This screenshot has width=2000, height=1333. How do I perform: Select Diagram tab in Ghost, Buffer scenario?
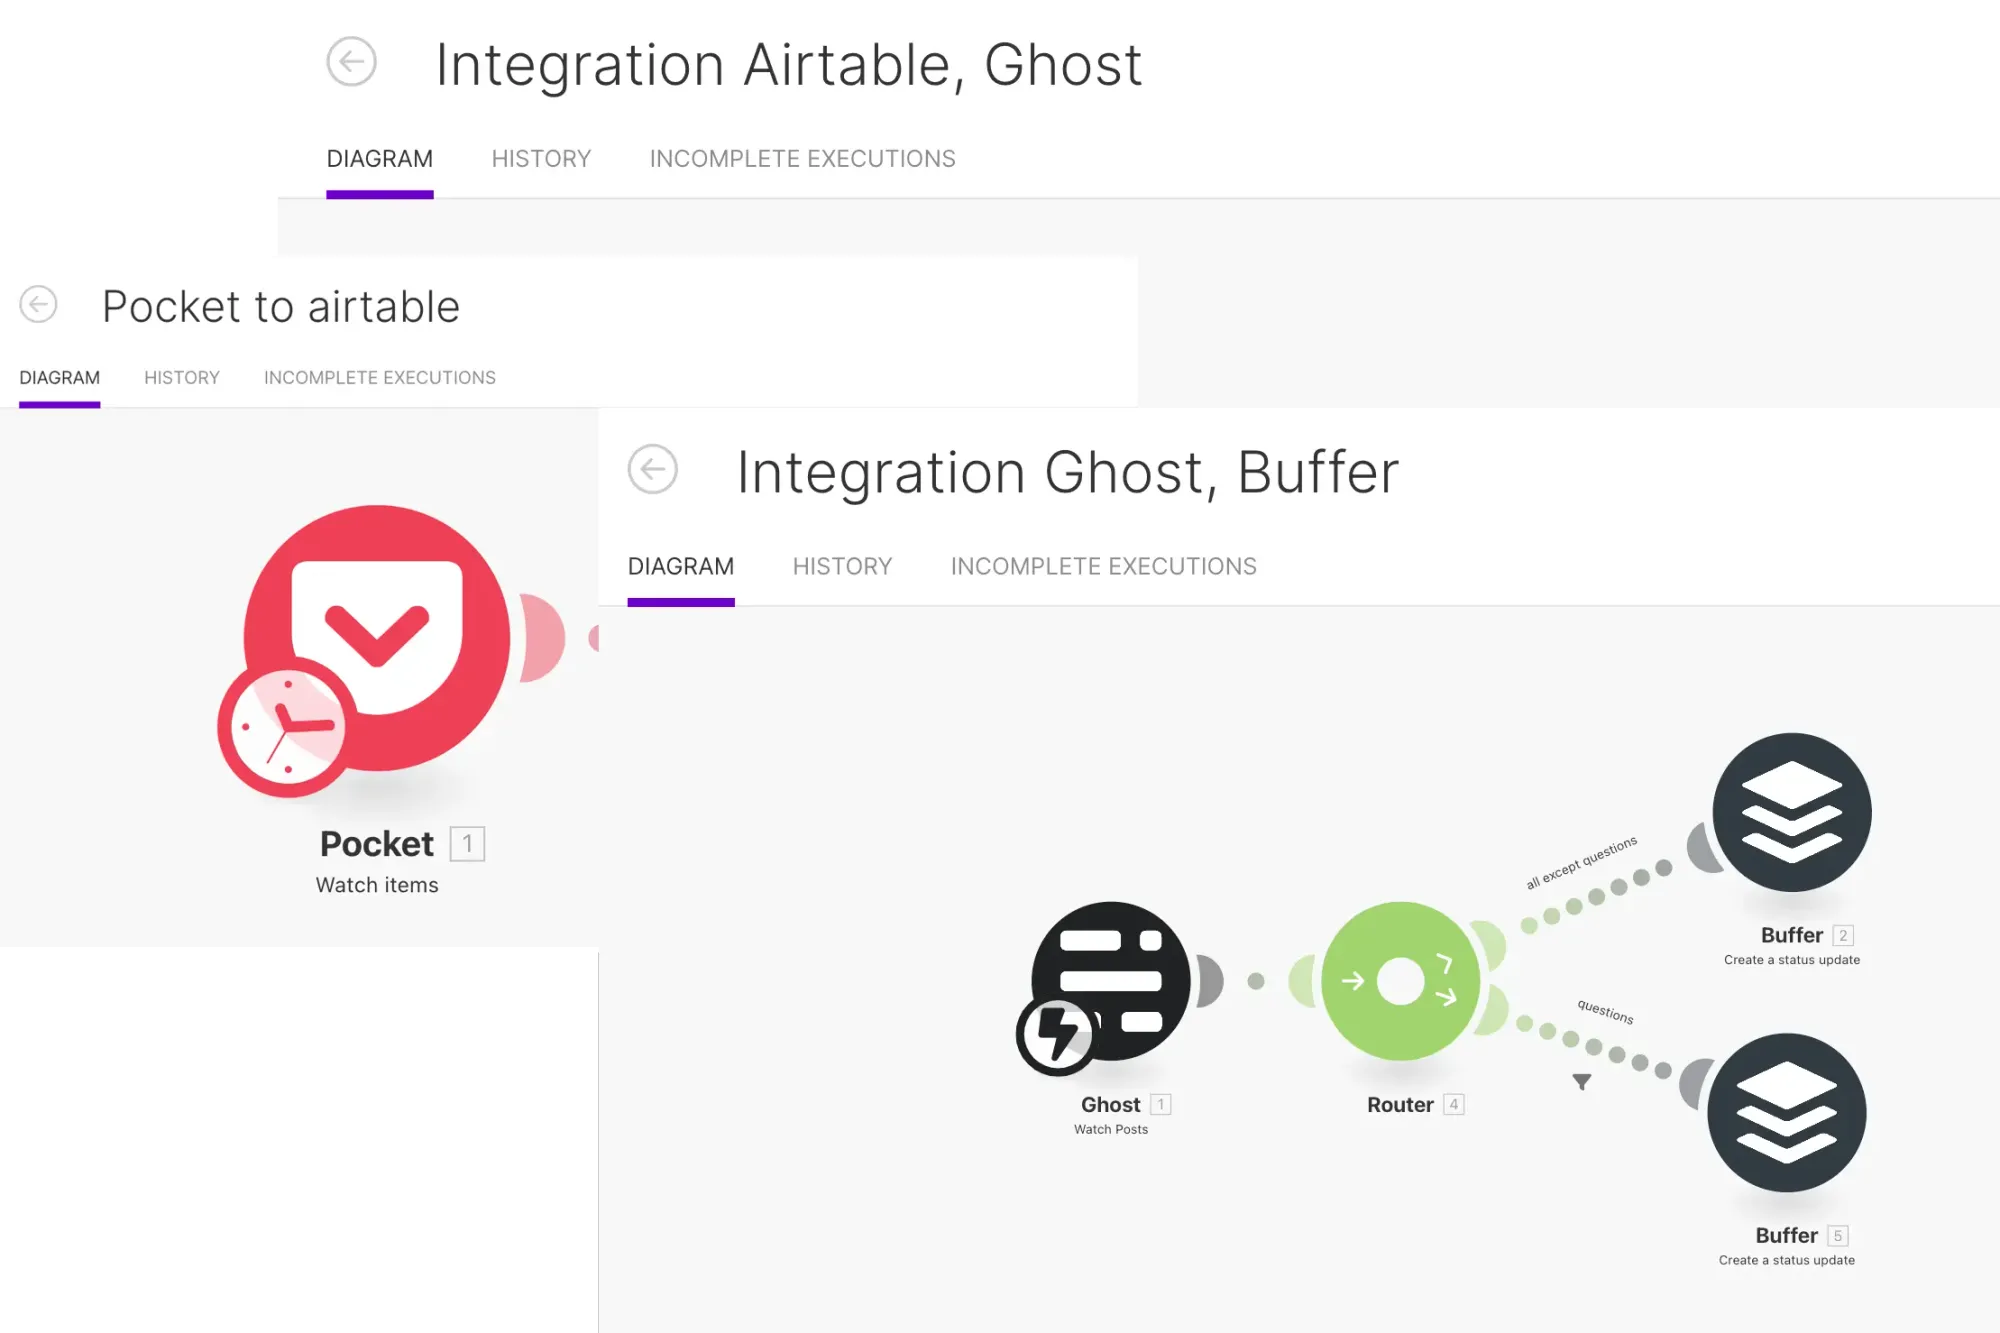coord(681,567)
